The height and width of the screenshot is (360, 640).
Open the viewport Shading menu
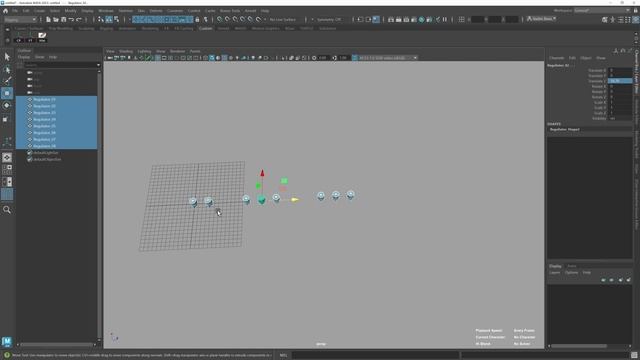click(126, 51)
